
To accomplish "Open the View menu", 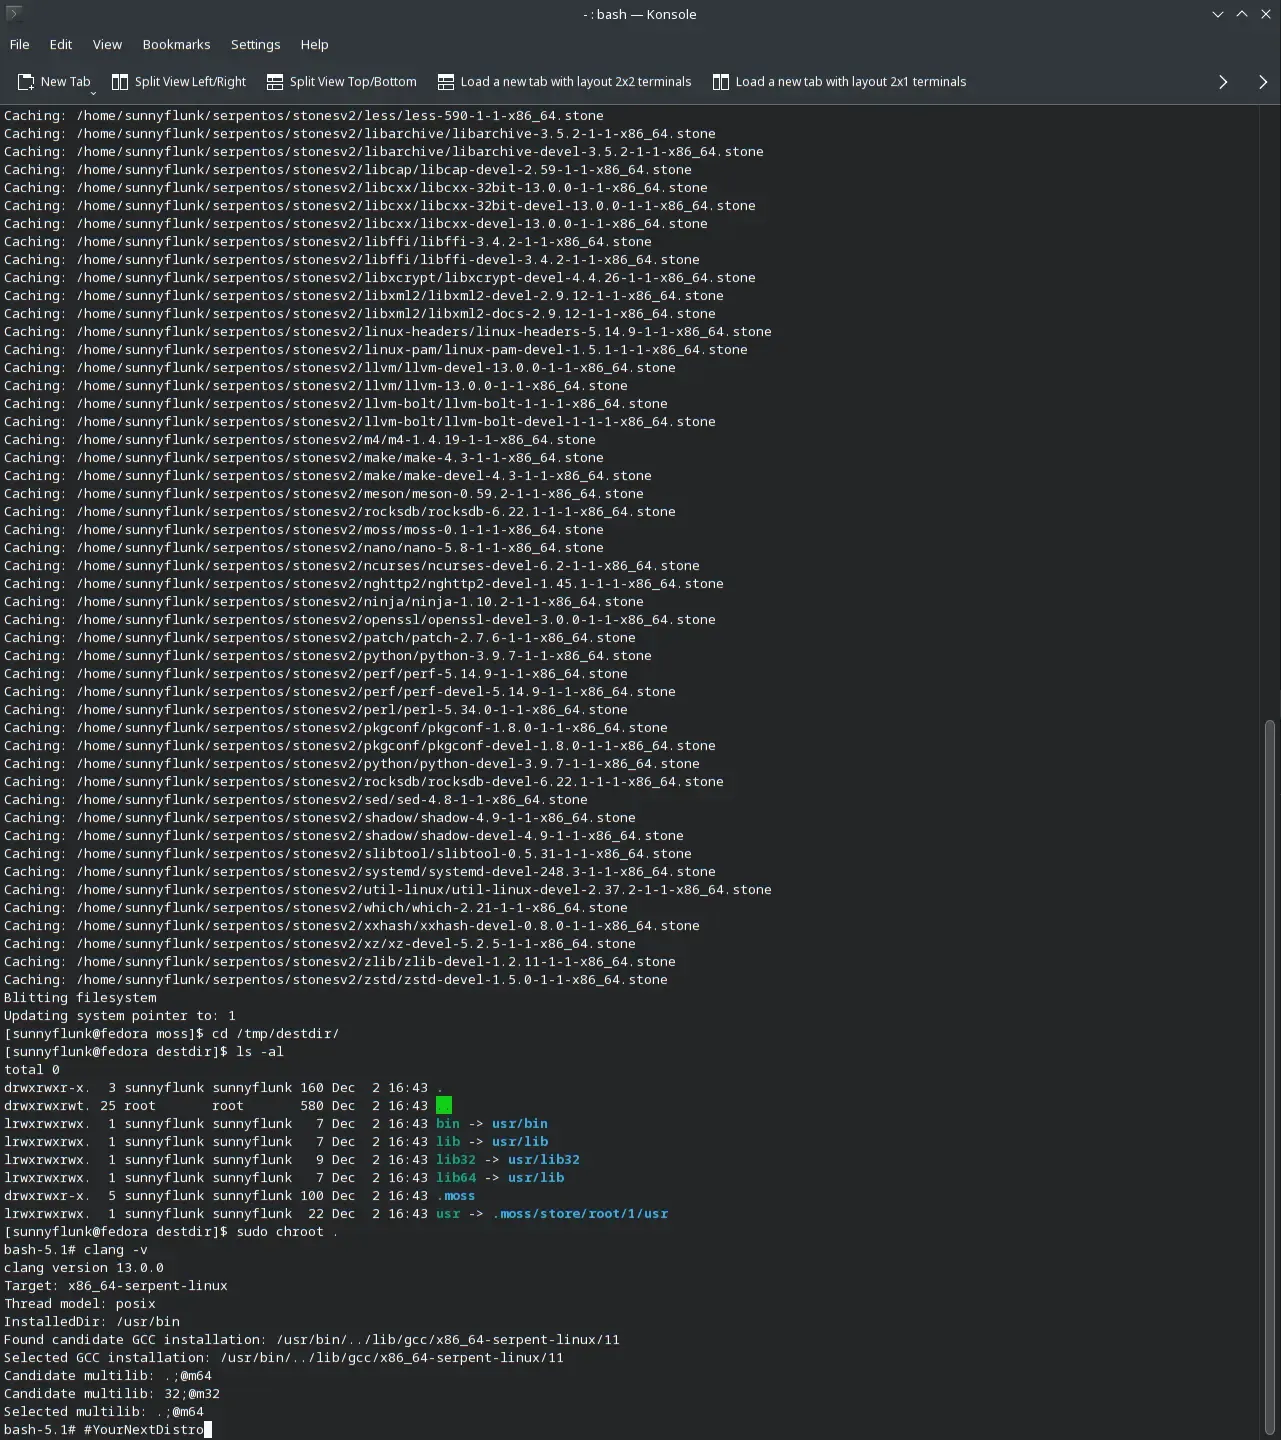I will click(107, 44).
